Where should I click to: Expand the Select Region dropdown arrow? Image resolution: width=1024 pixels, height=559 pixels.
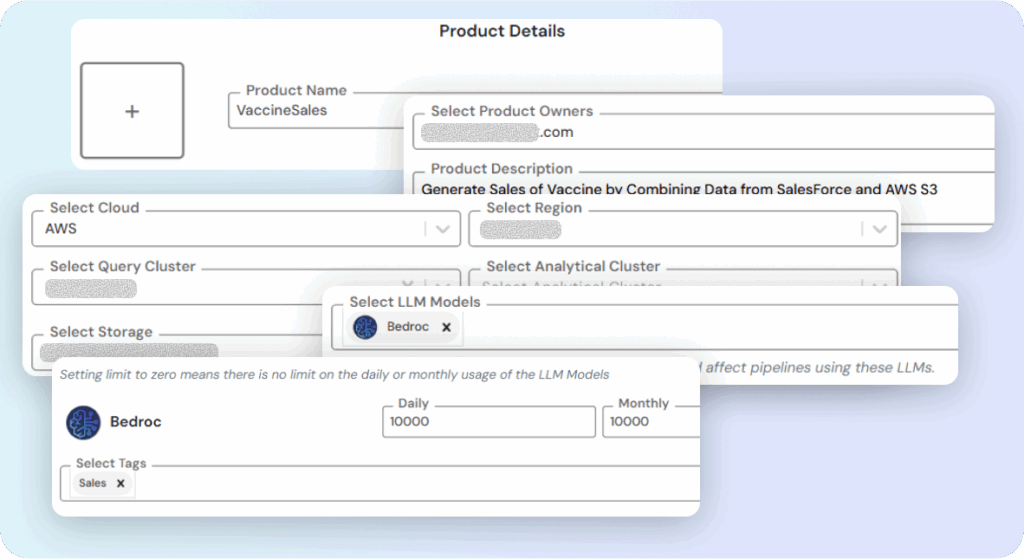(880, 229)
